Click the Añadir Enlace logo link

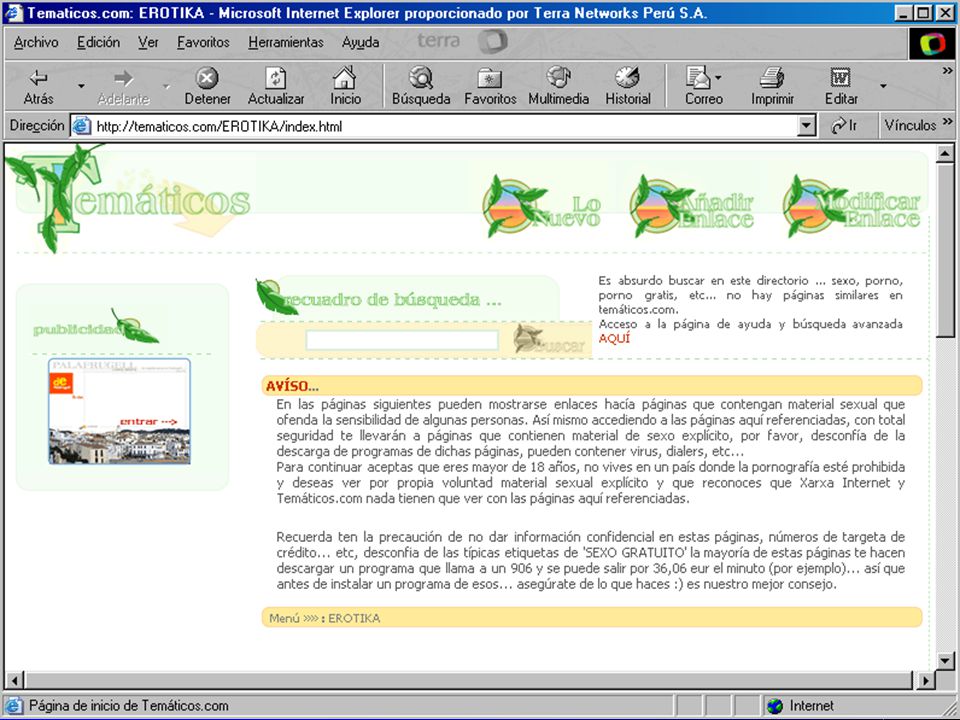pyautogui.click(x=692, y=206)
